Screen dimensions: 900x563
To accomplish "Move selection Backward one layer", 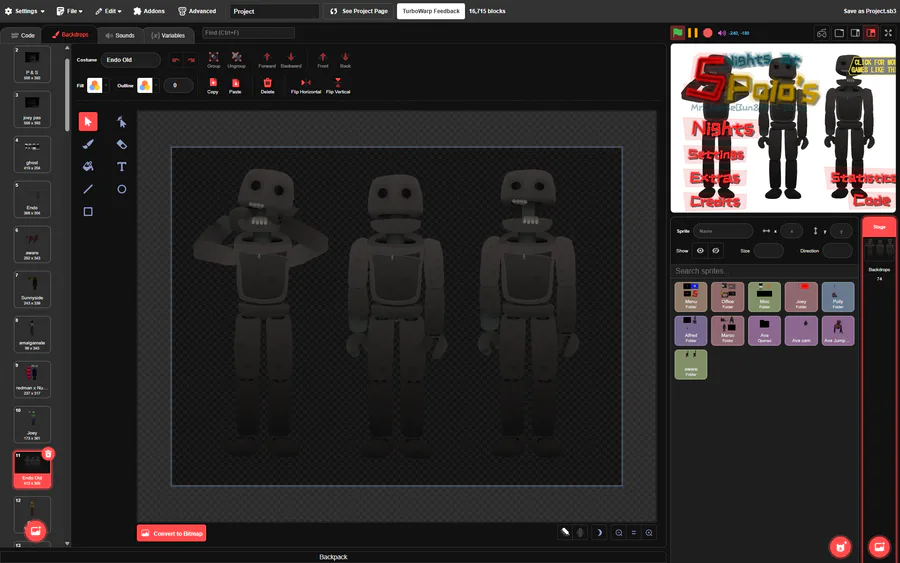I will pyautogui.click(x=291, y=60).
